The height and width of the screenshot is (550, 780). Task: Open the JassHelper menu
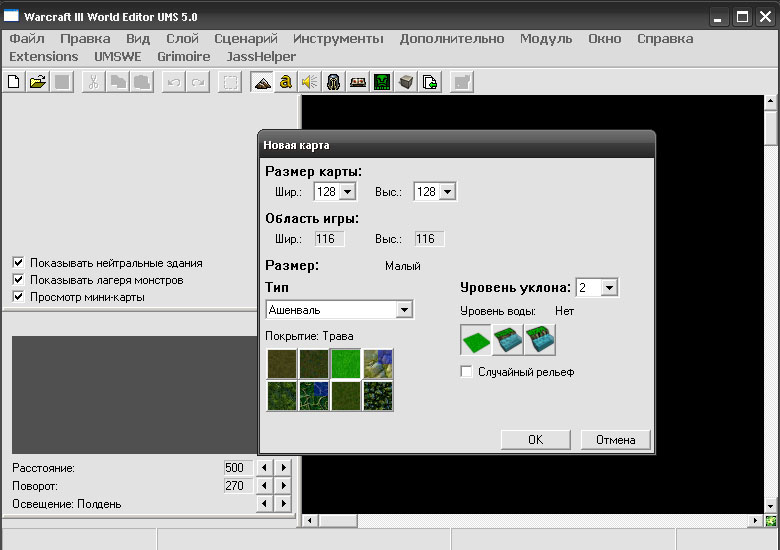pyautogui.click(x=261, y=56)
